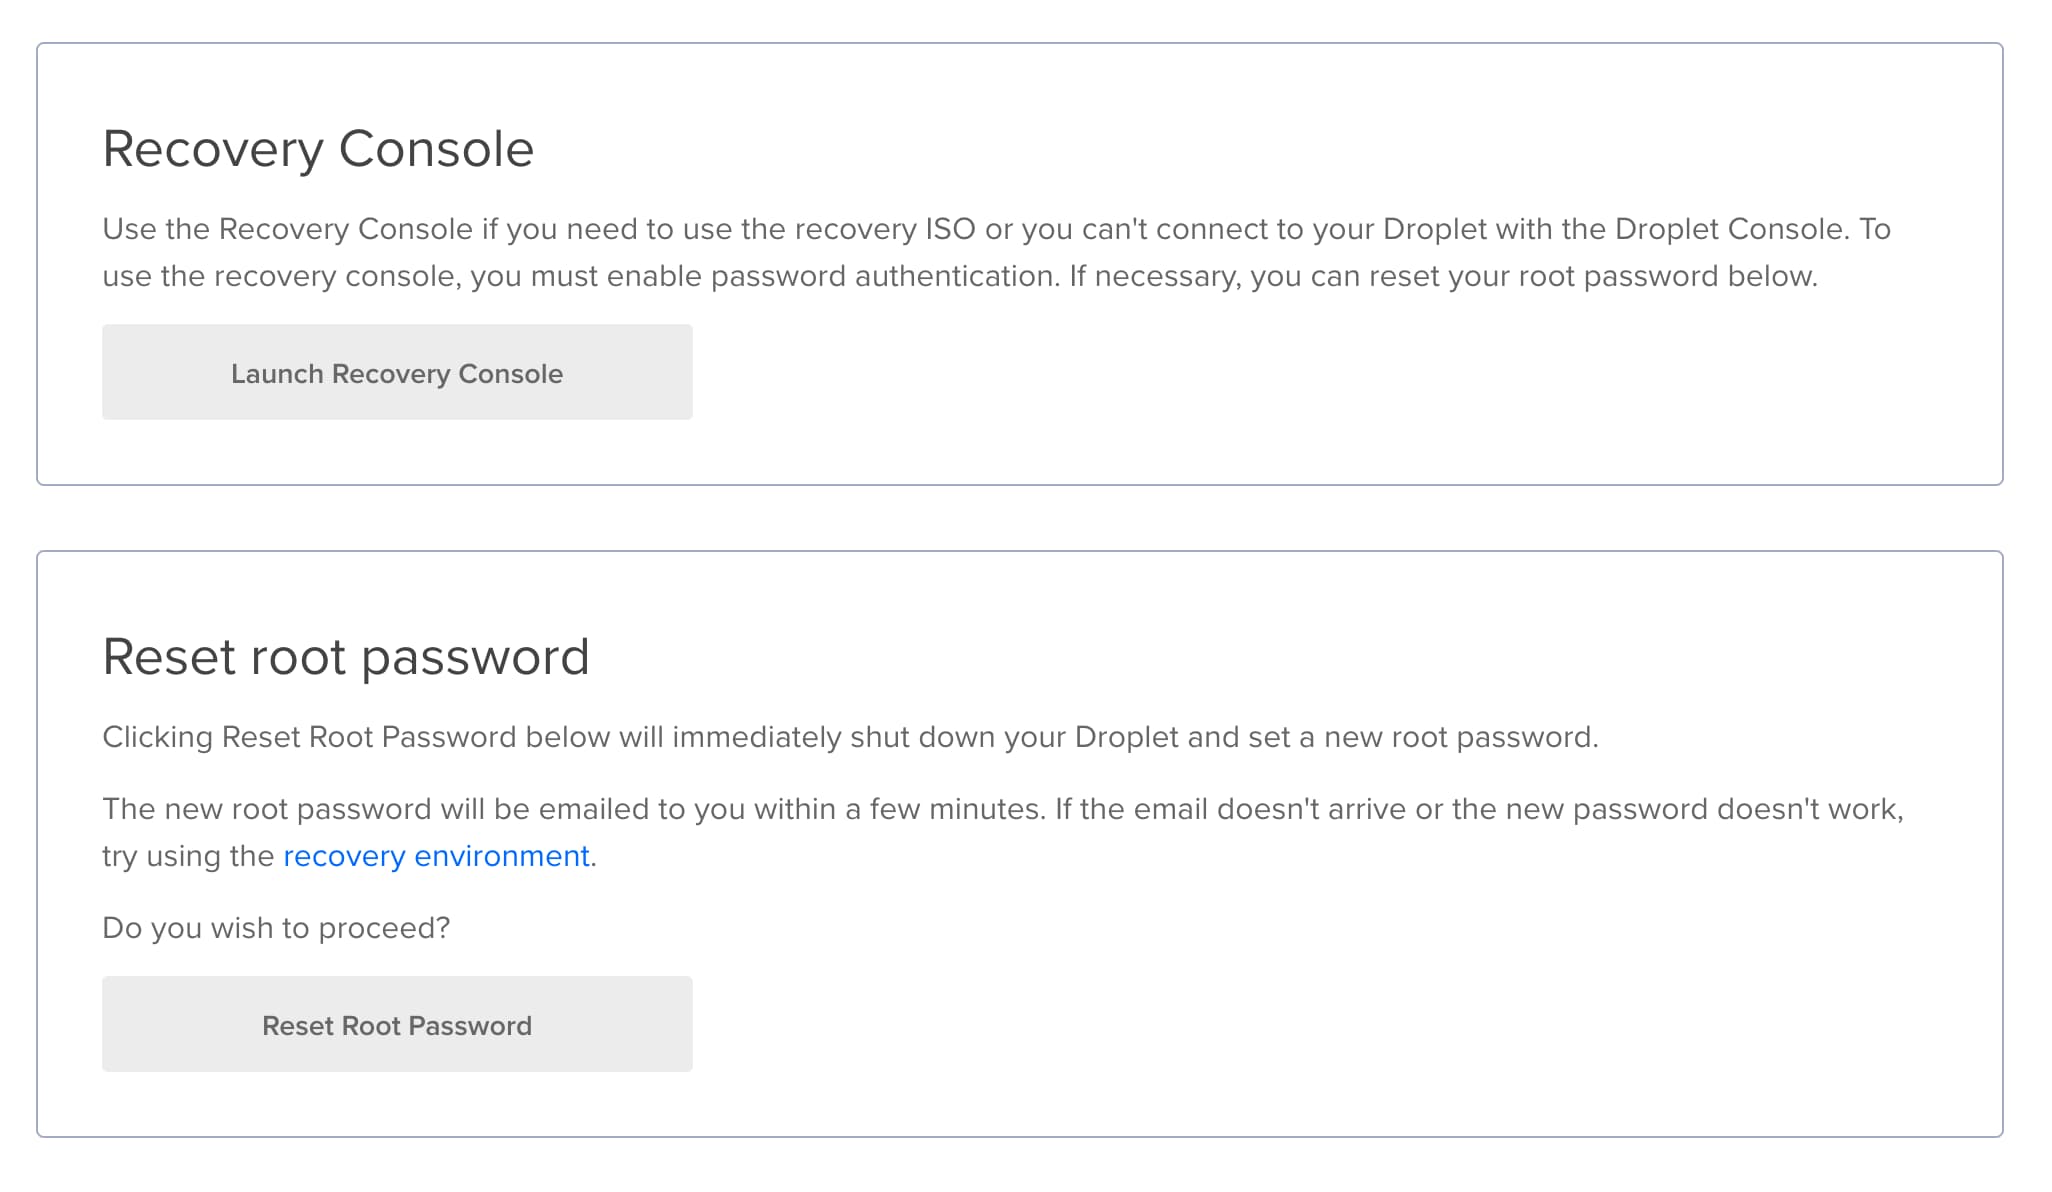This screenshot has width=2052, height=1192.
Task: Launch the Recovery Console
Action: (x=397, y=372)
